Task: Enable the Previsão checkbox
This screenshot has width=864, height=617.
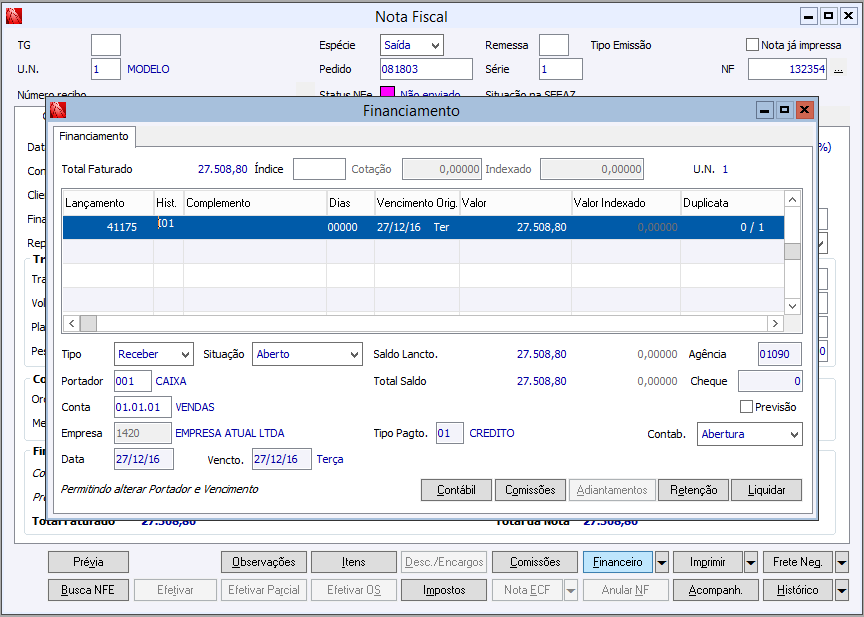Action: 746,407
